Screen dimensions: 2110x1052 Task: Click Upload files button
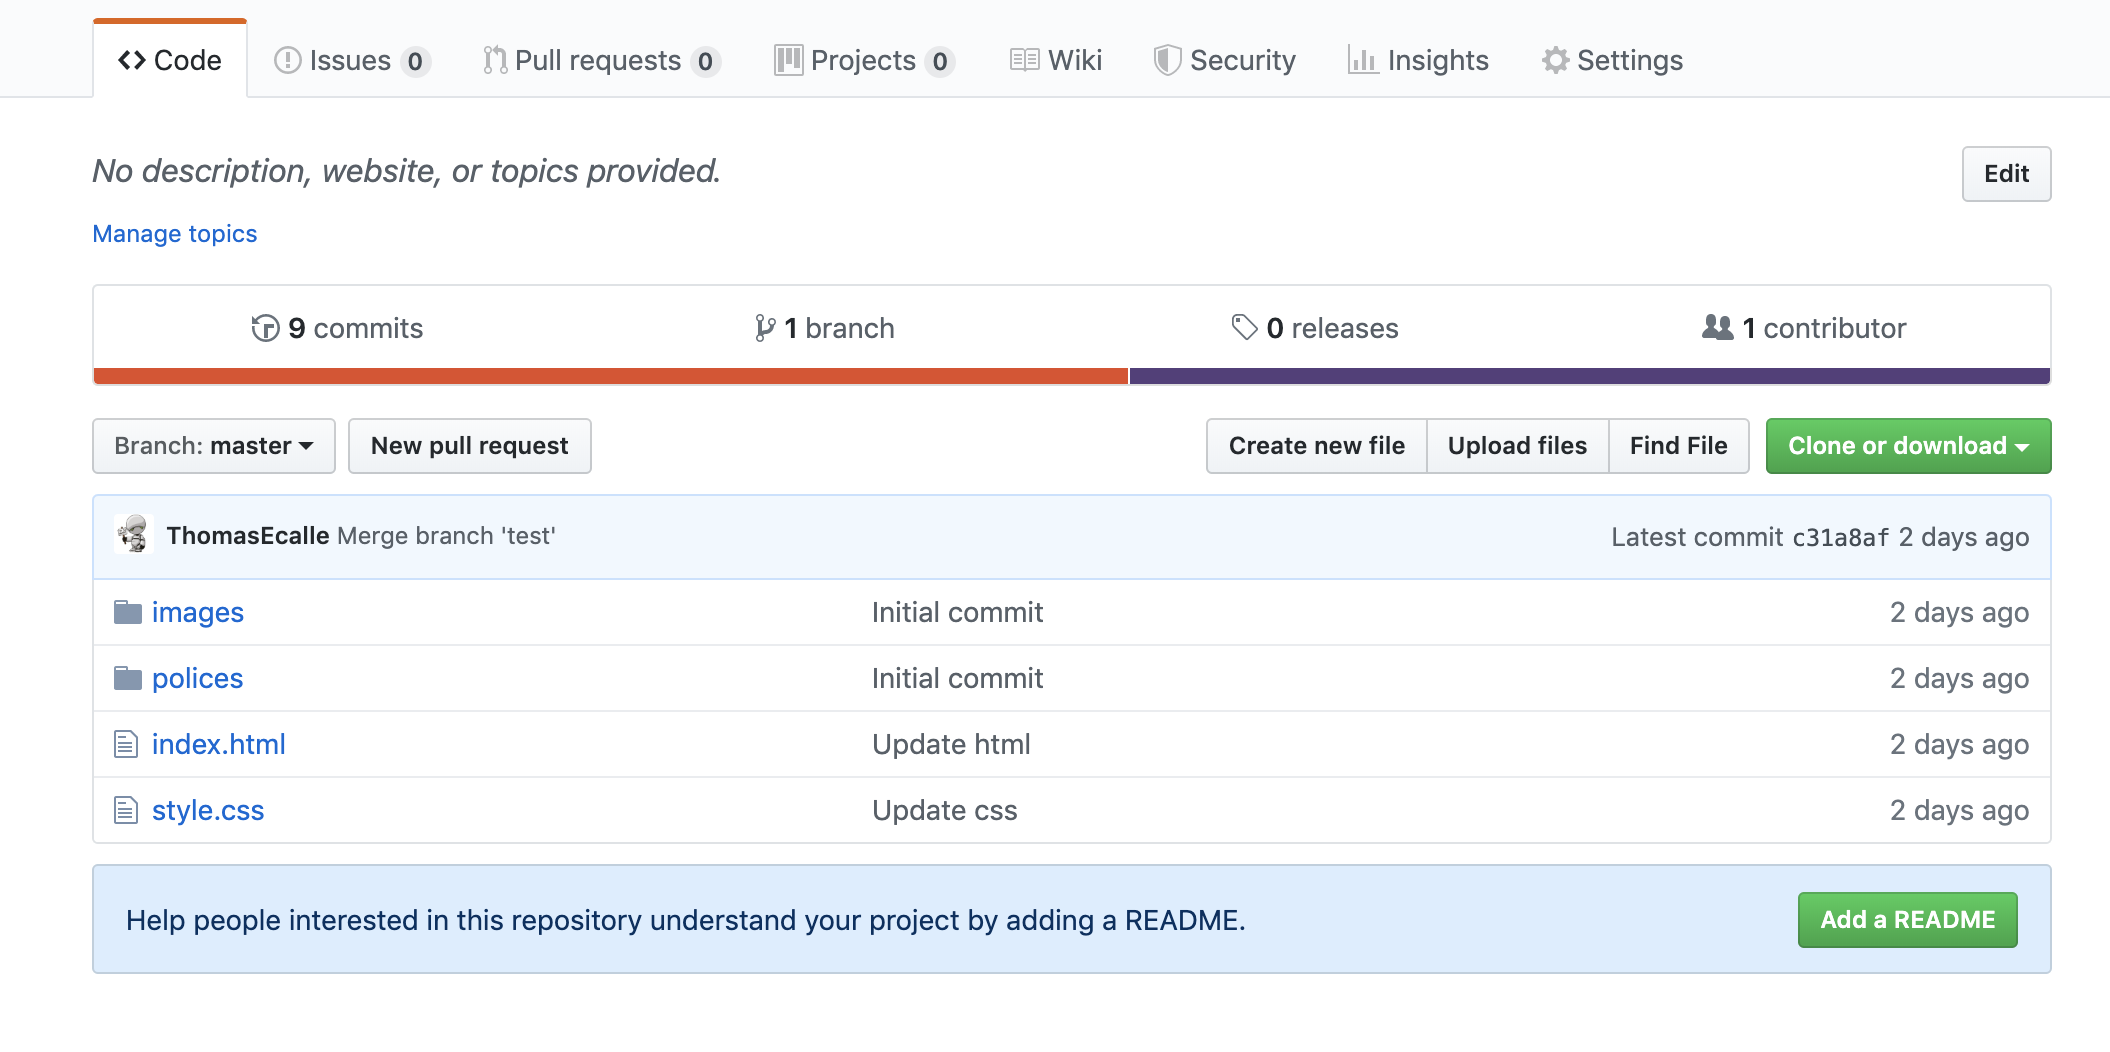click(1518, 446)
